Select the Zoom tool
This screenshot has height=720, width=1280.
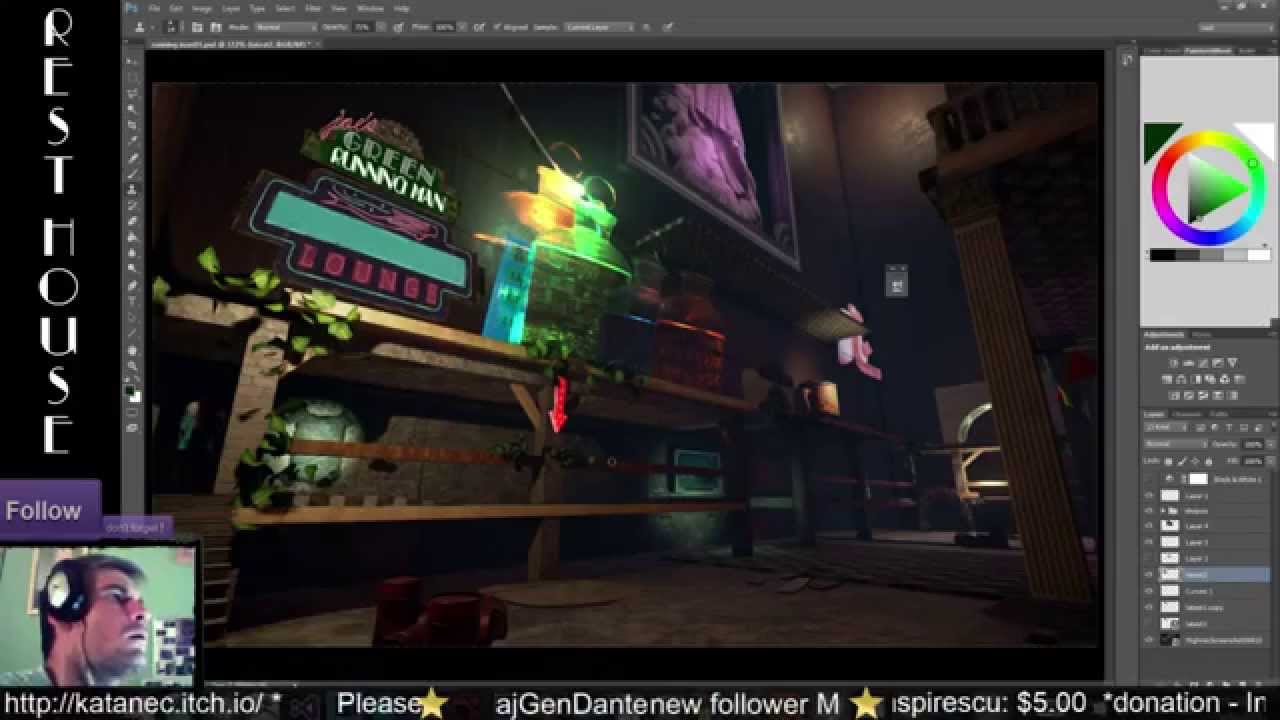point(132,366)
